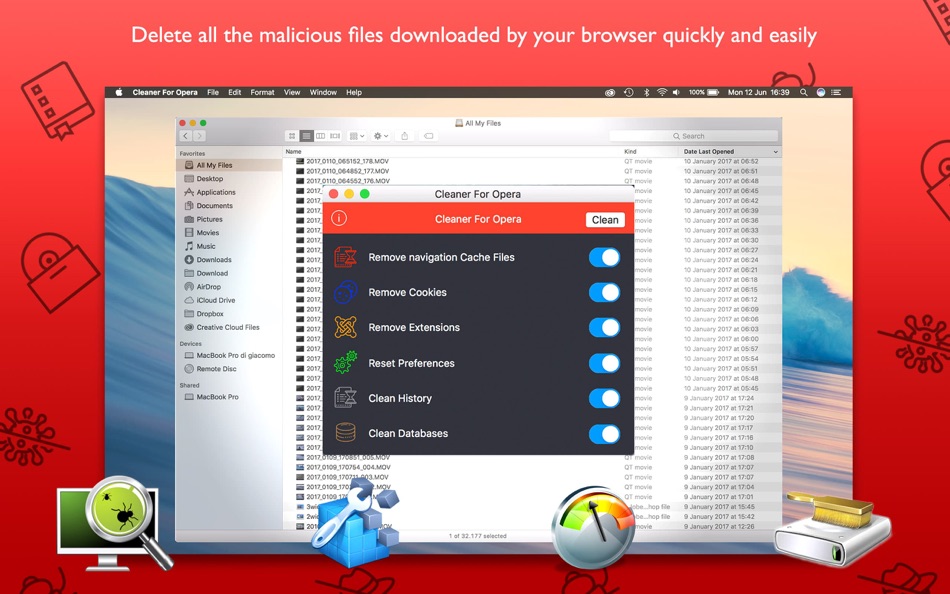Click Spotlight search icon in menu bar

[x=803, y=92]
